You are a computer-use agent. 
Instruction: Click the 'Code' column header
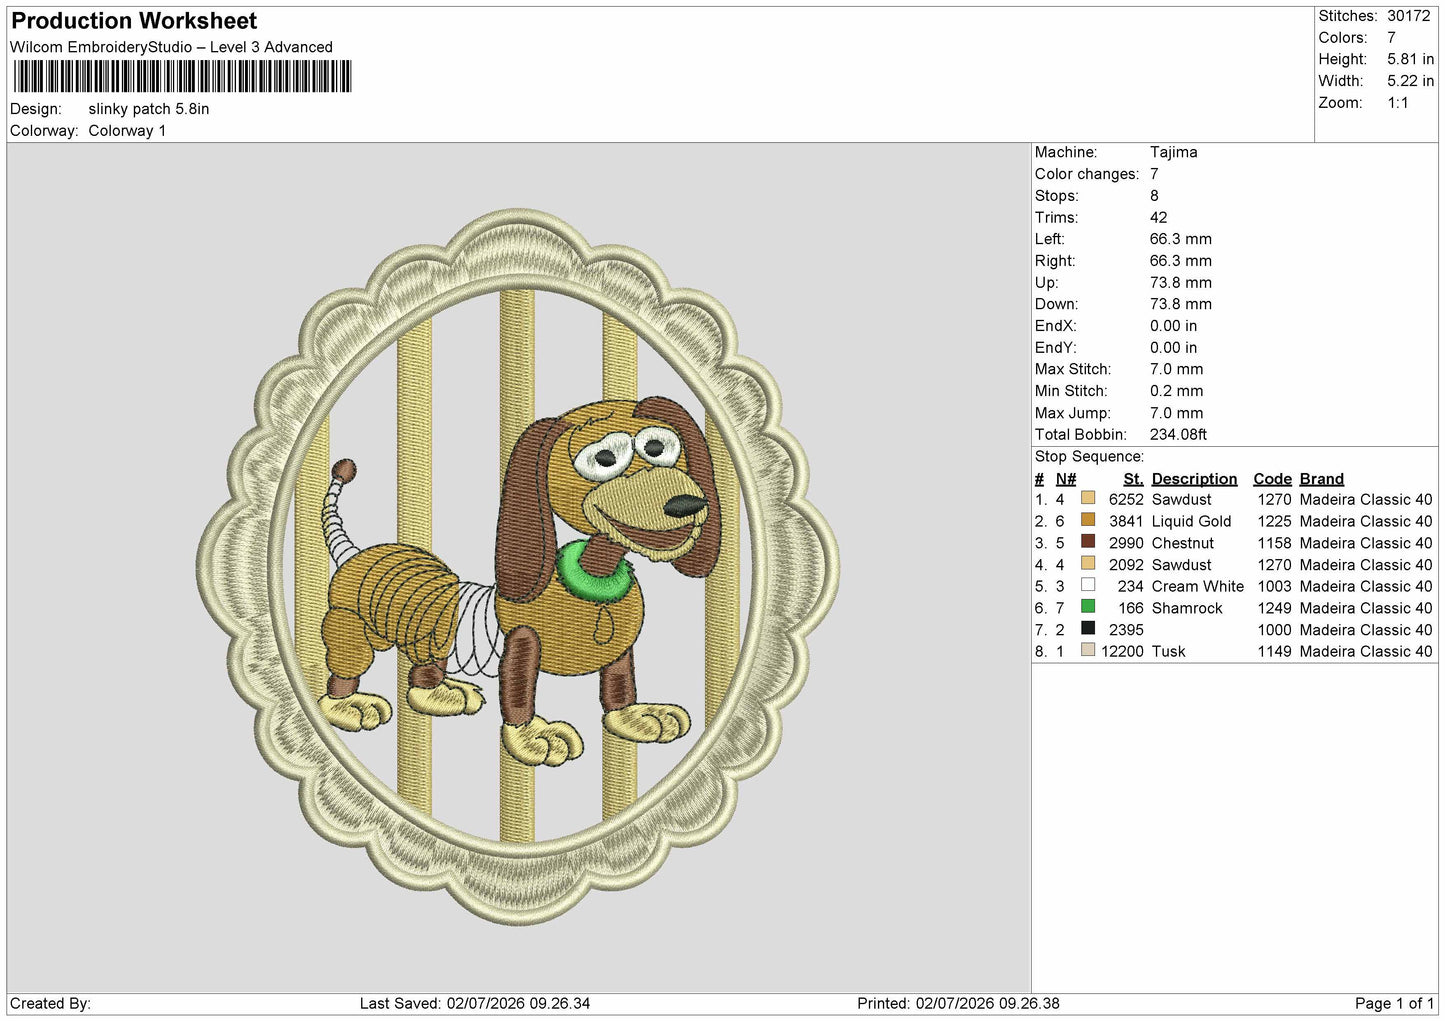pyautogui.click(x=1272, y=479)
